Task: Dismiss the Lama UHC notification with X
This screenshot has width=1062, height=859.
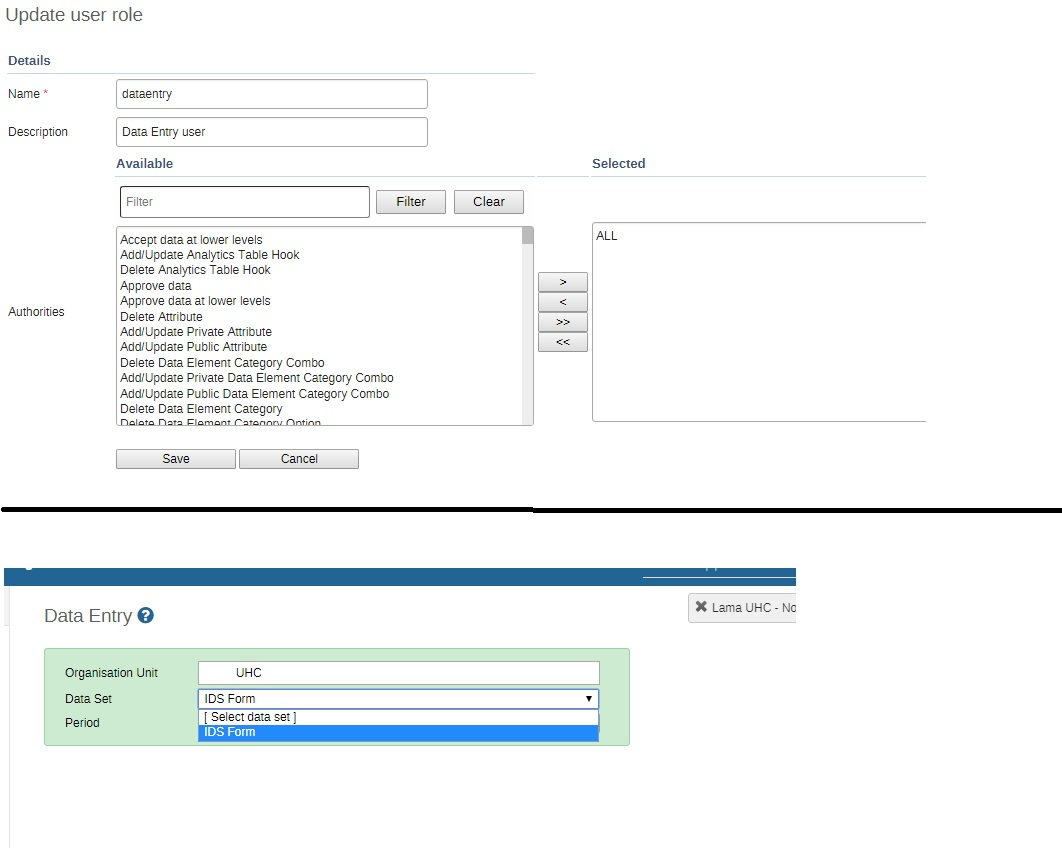Action: 701,607
